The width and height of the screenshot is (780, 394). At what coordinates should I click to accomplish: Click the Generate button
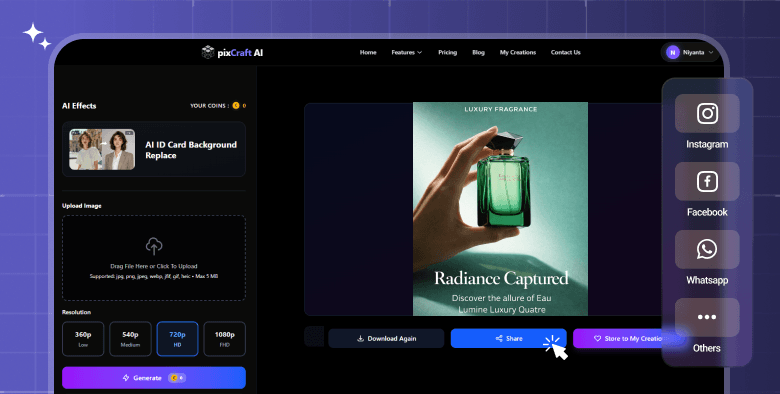(x=154, y=378)
